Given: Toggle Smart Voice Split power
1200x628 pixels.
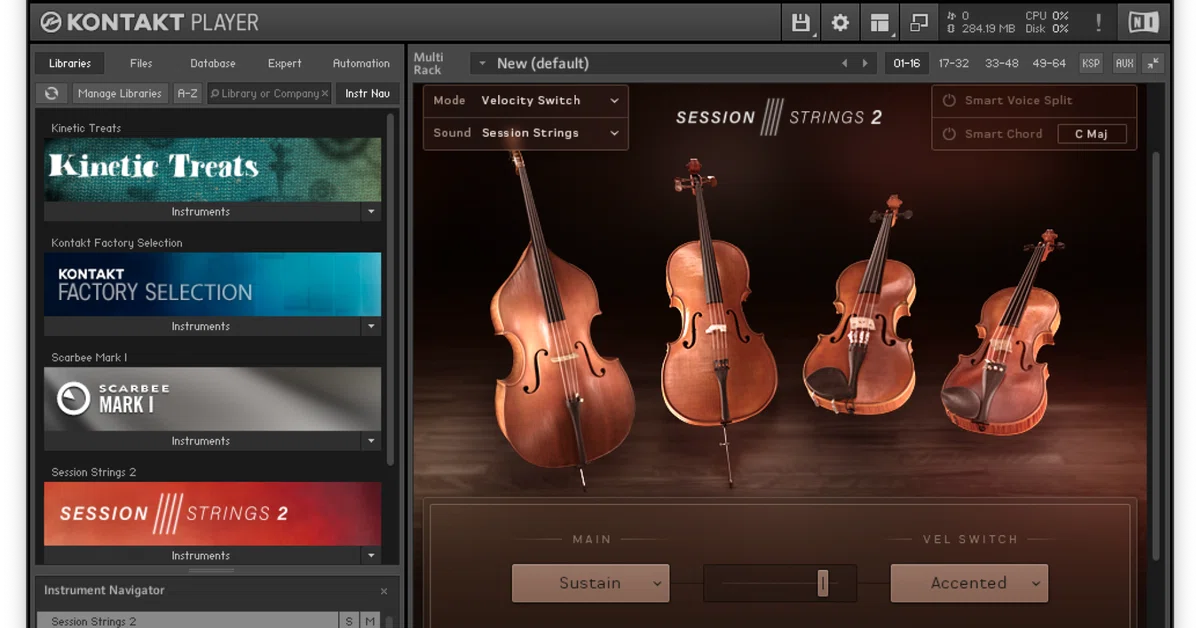Looking at the screenshot, I should (949, 100).
